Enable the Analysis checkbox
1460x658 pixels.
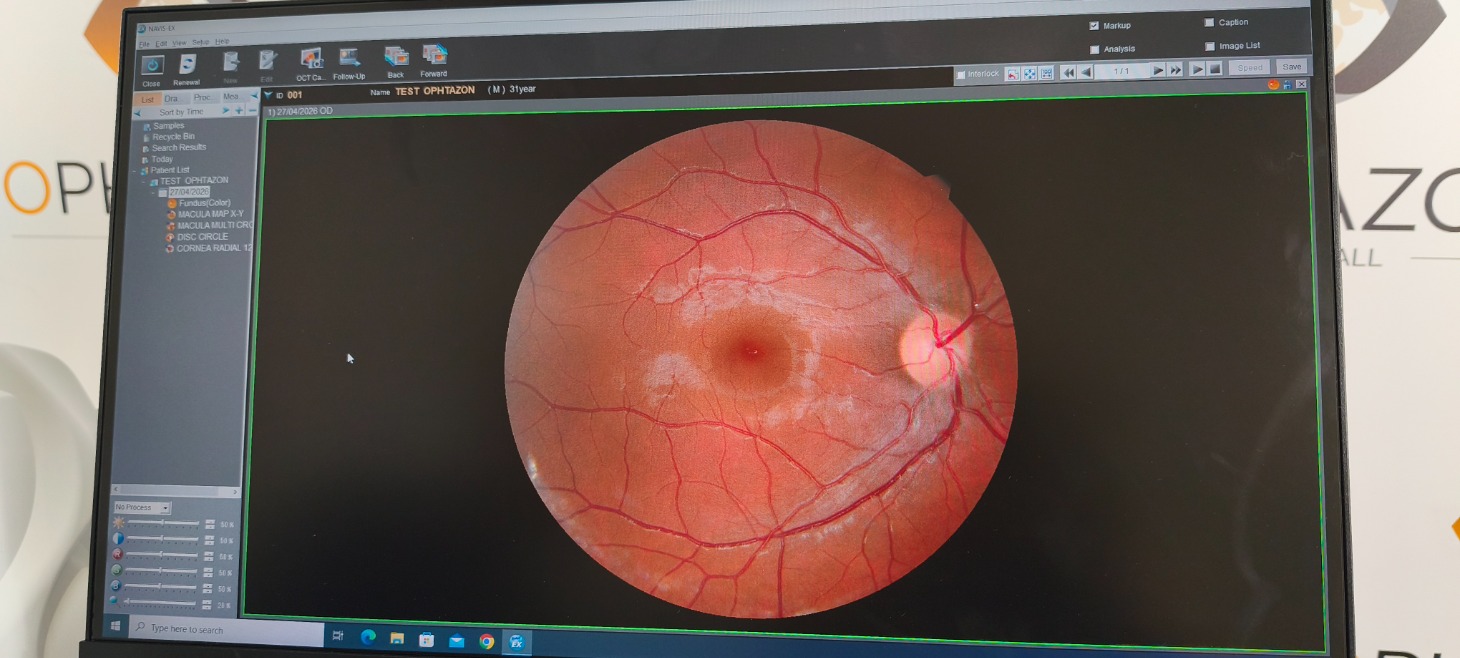click(x=1094, y=49)
